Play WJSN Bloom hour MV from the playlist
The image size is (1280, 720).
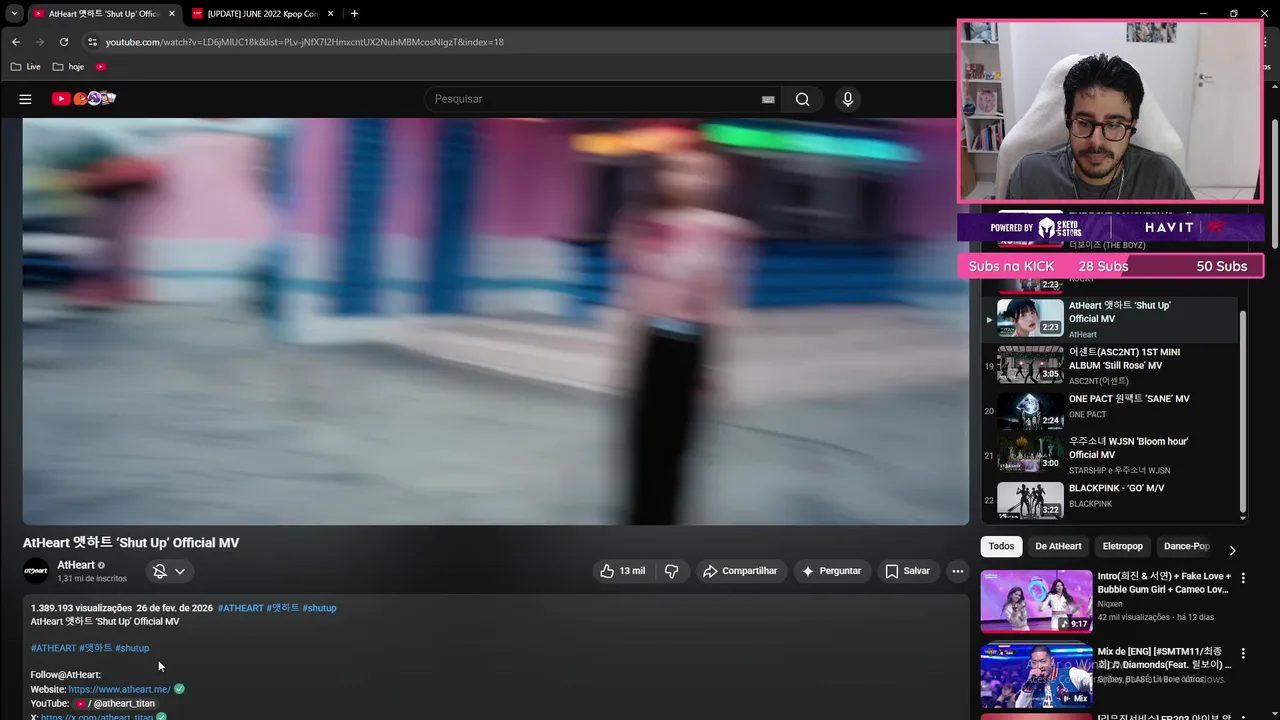1112,455
